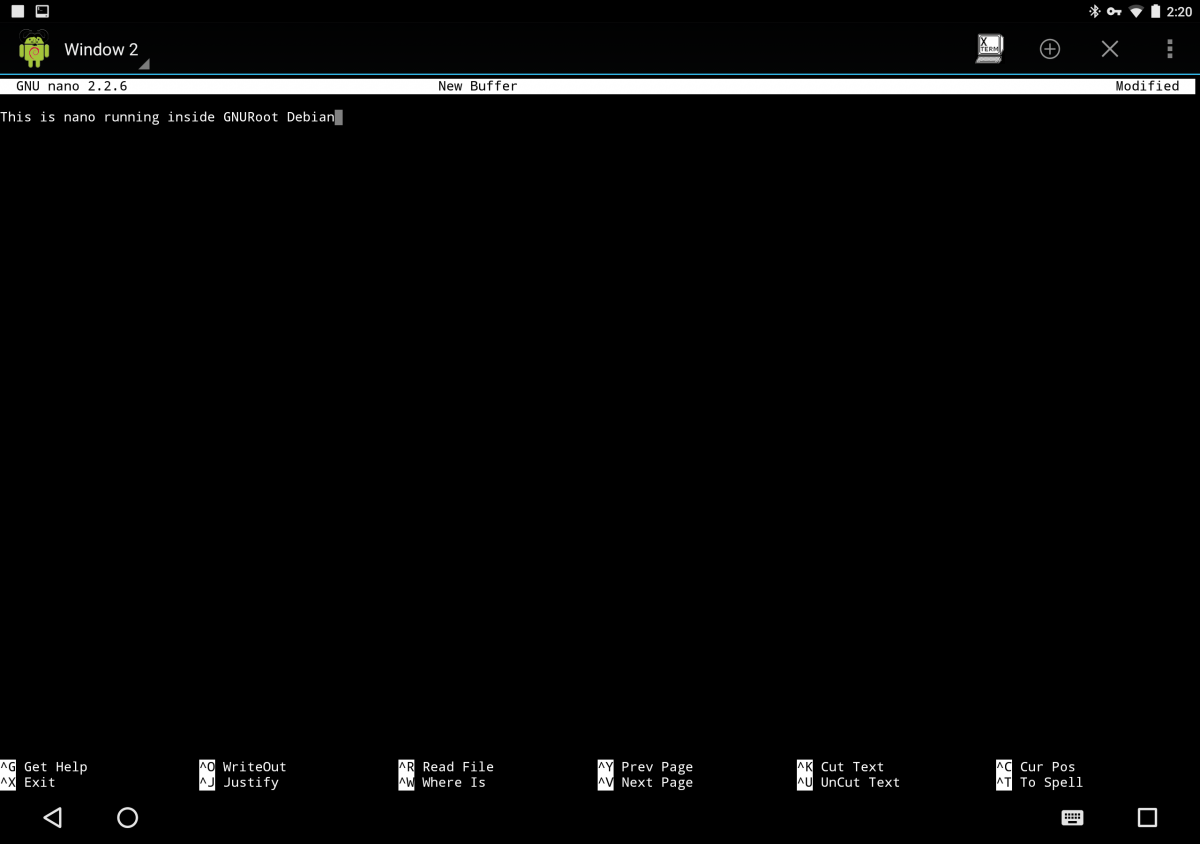The image size is (1200, 844).
Task: Close the current terminal window
Action: click(1109, 49)
